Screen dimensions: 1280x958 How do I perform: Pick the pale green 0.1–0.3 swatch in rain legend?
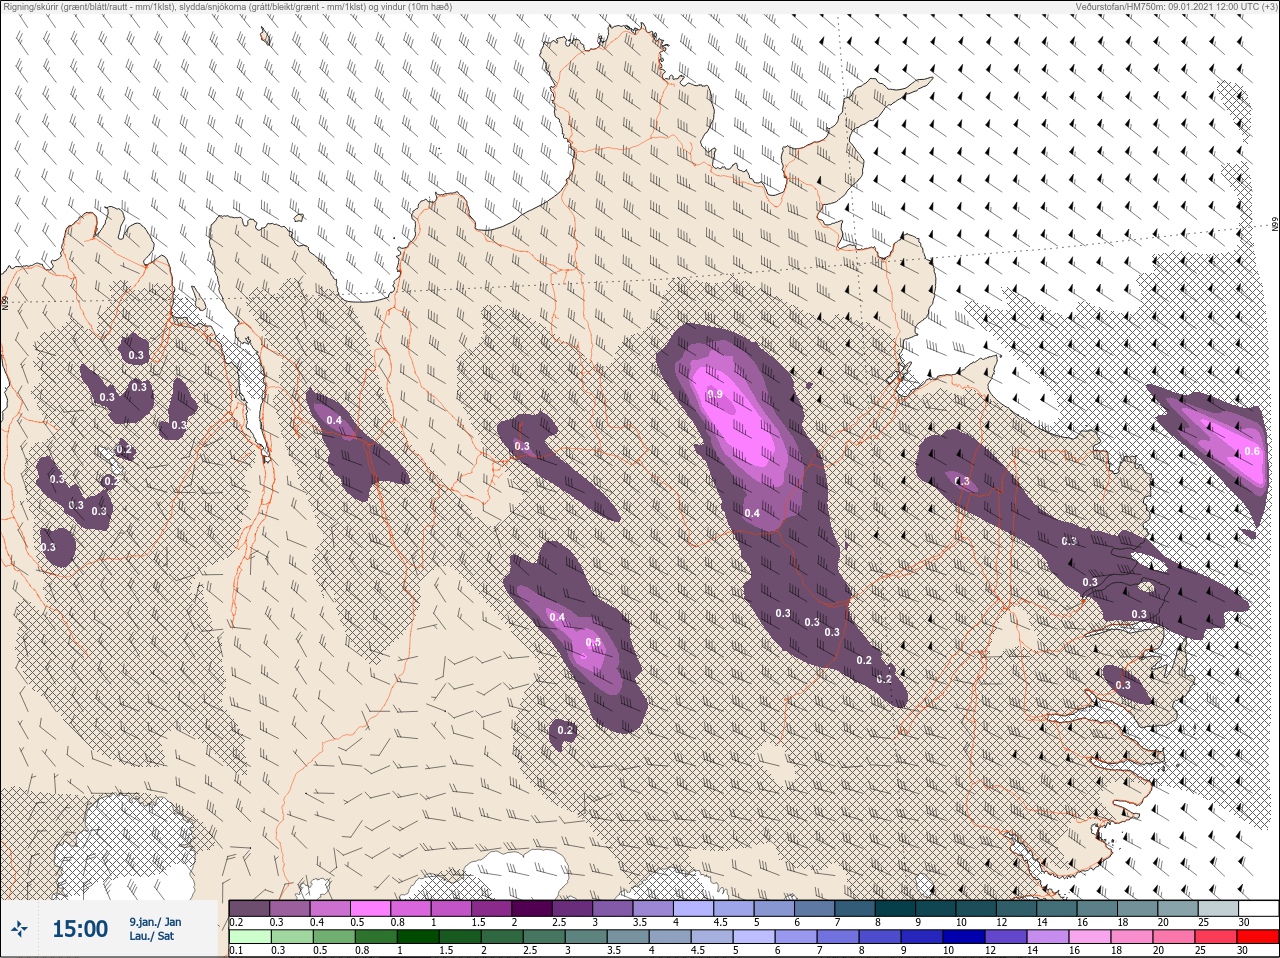pyautogui.click(x=249, y=937)
